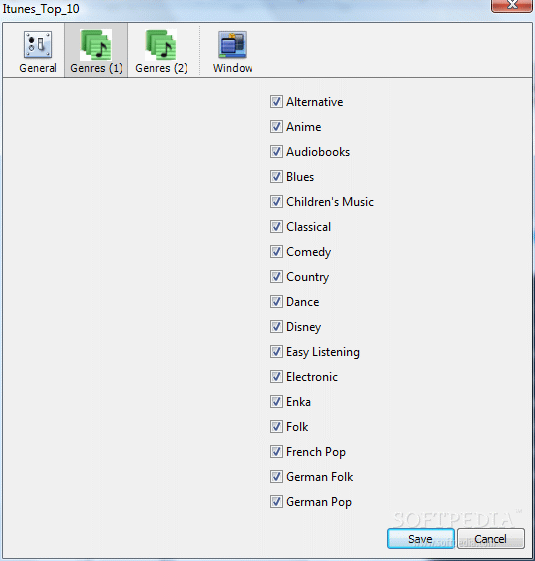The height and width of the screenshot is (561, 535).
Task: Toggle the German Pop checkbox
Action: (x=276, y=502)
